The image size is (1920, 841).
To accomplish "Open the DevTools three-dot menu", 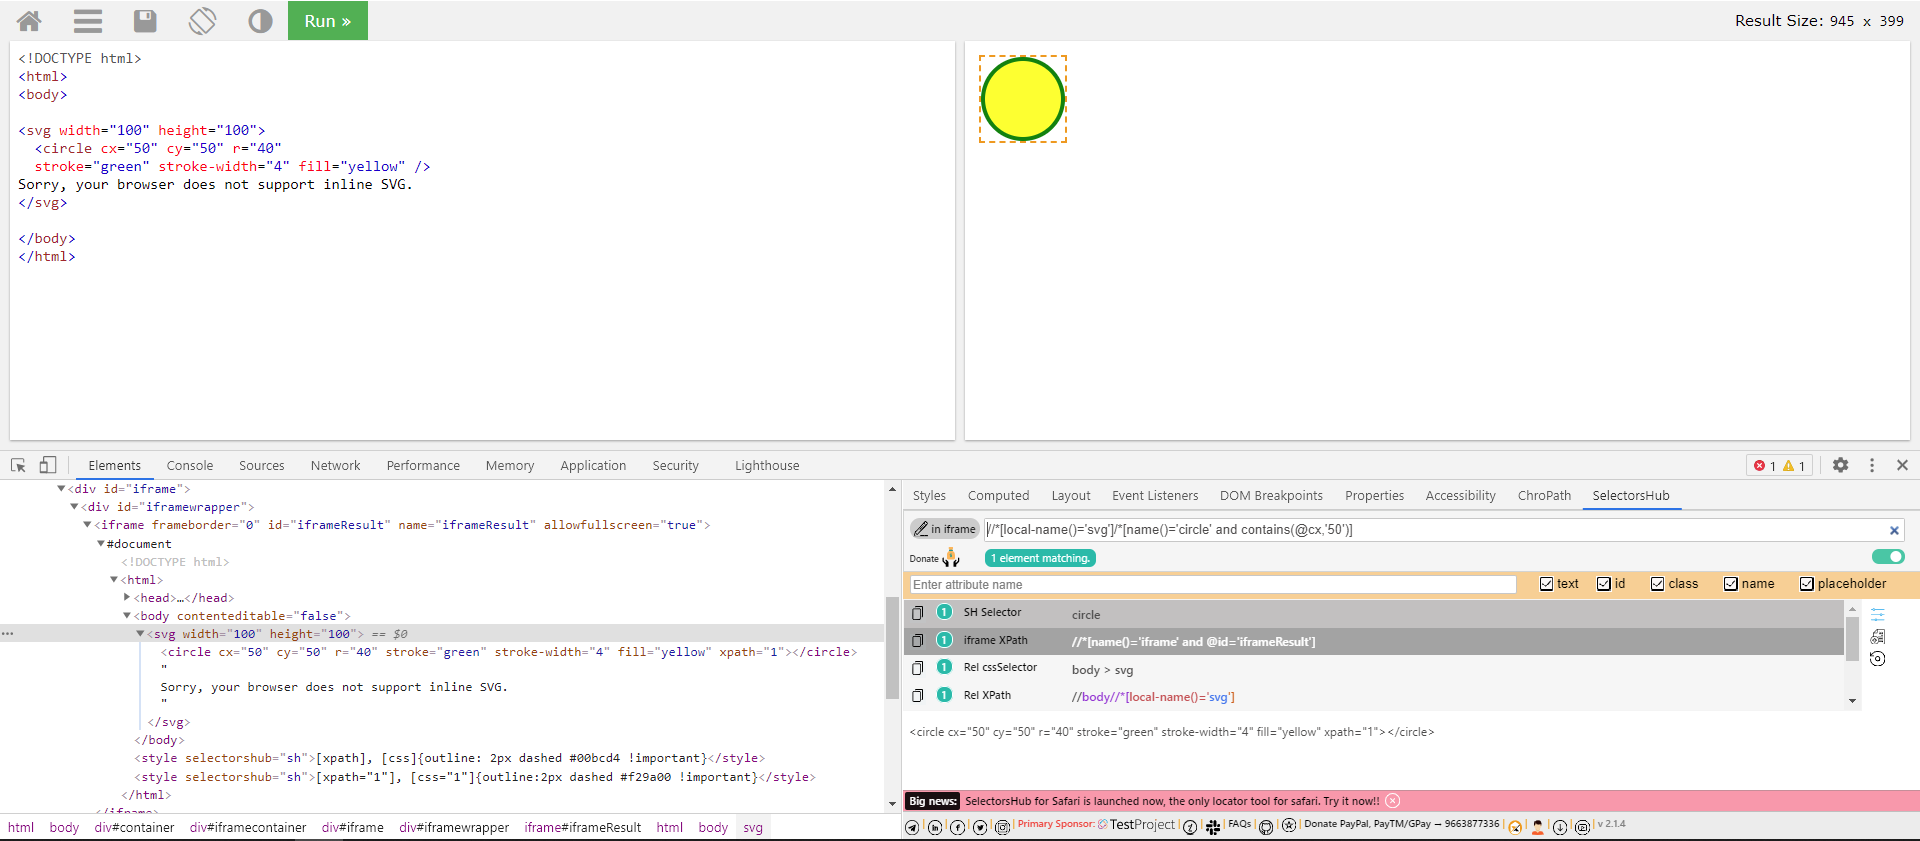I will pos(1872,465).
